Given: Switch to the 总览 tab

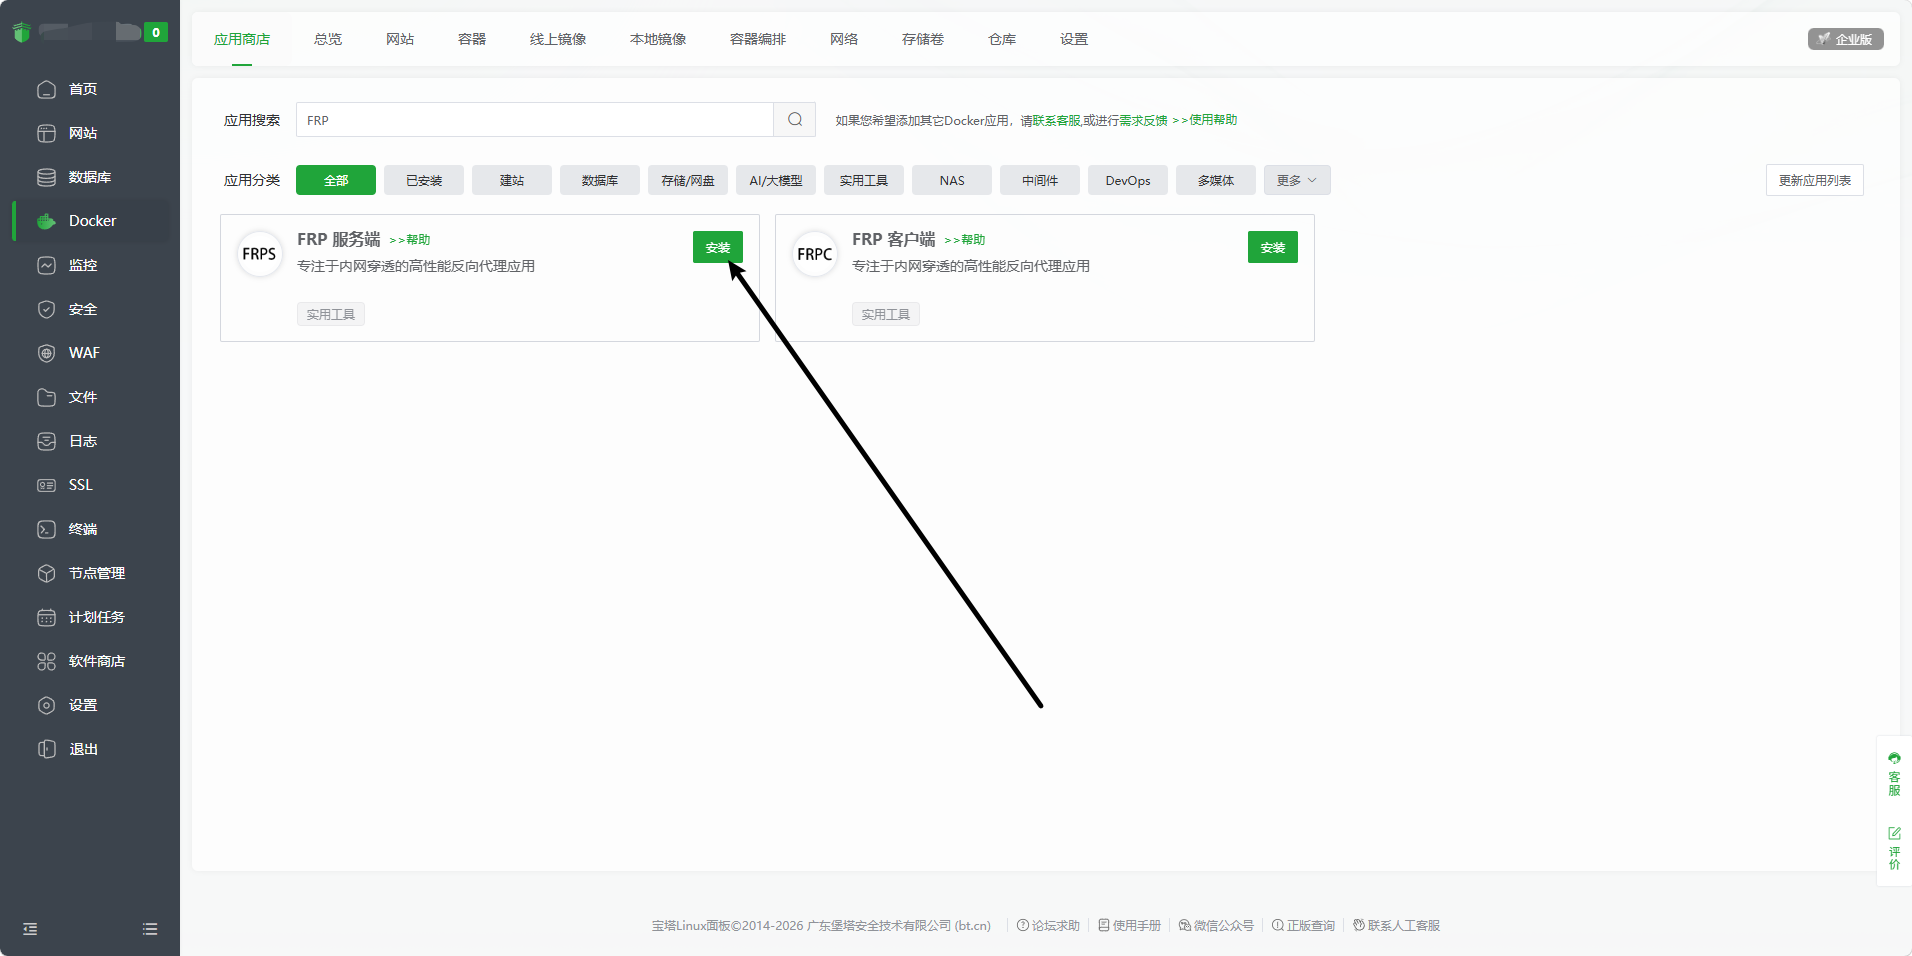Looking at the screenshot, I should coord(328,39).
